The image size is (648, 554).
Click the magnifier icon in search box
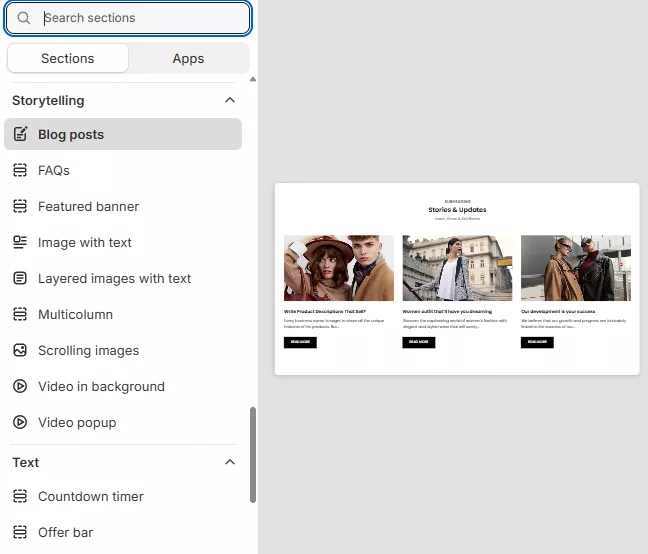pyautogui.click(x=25, y=18)
